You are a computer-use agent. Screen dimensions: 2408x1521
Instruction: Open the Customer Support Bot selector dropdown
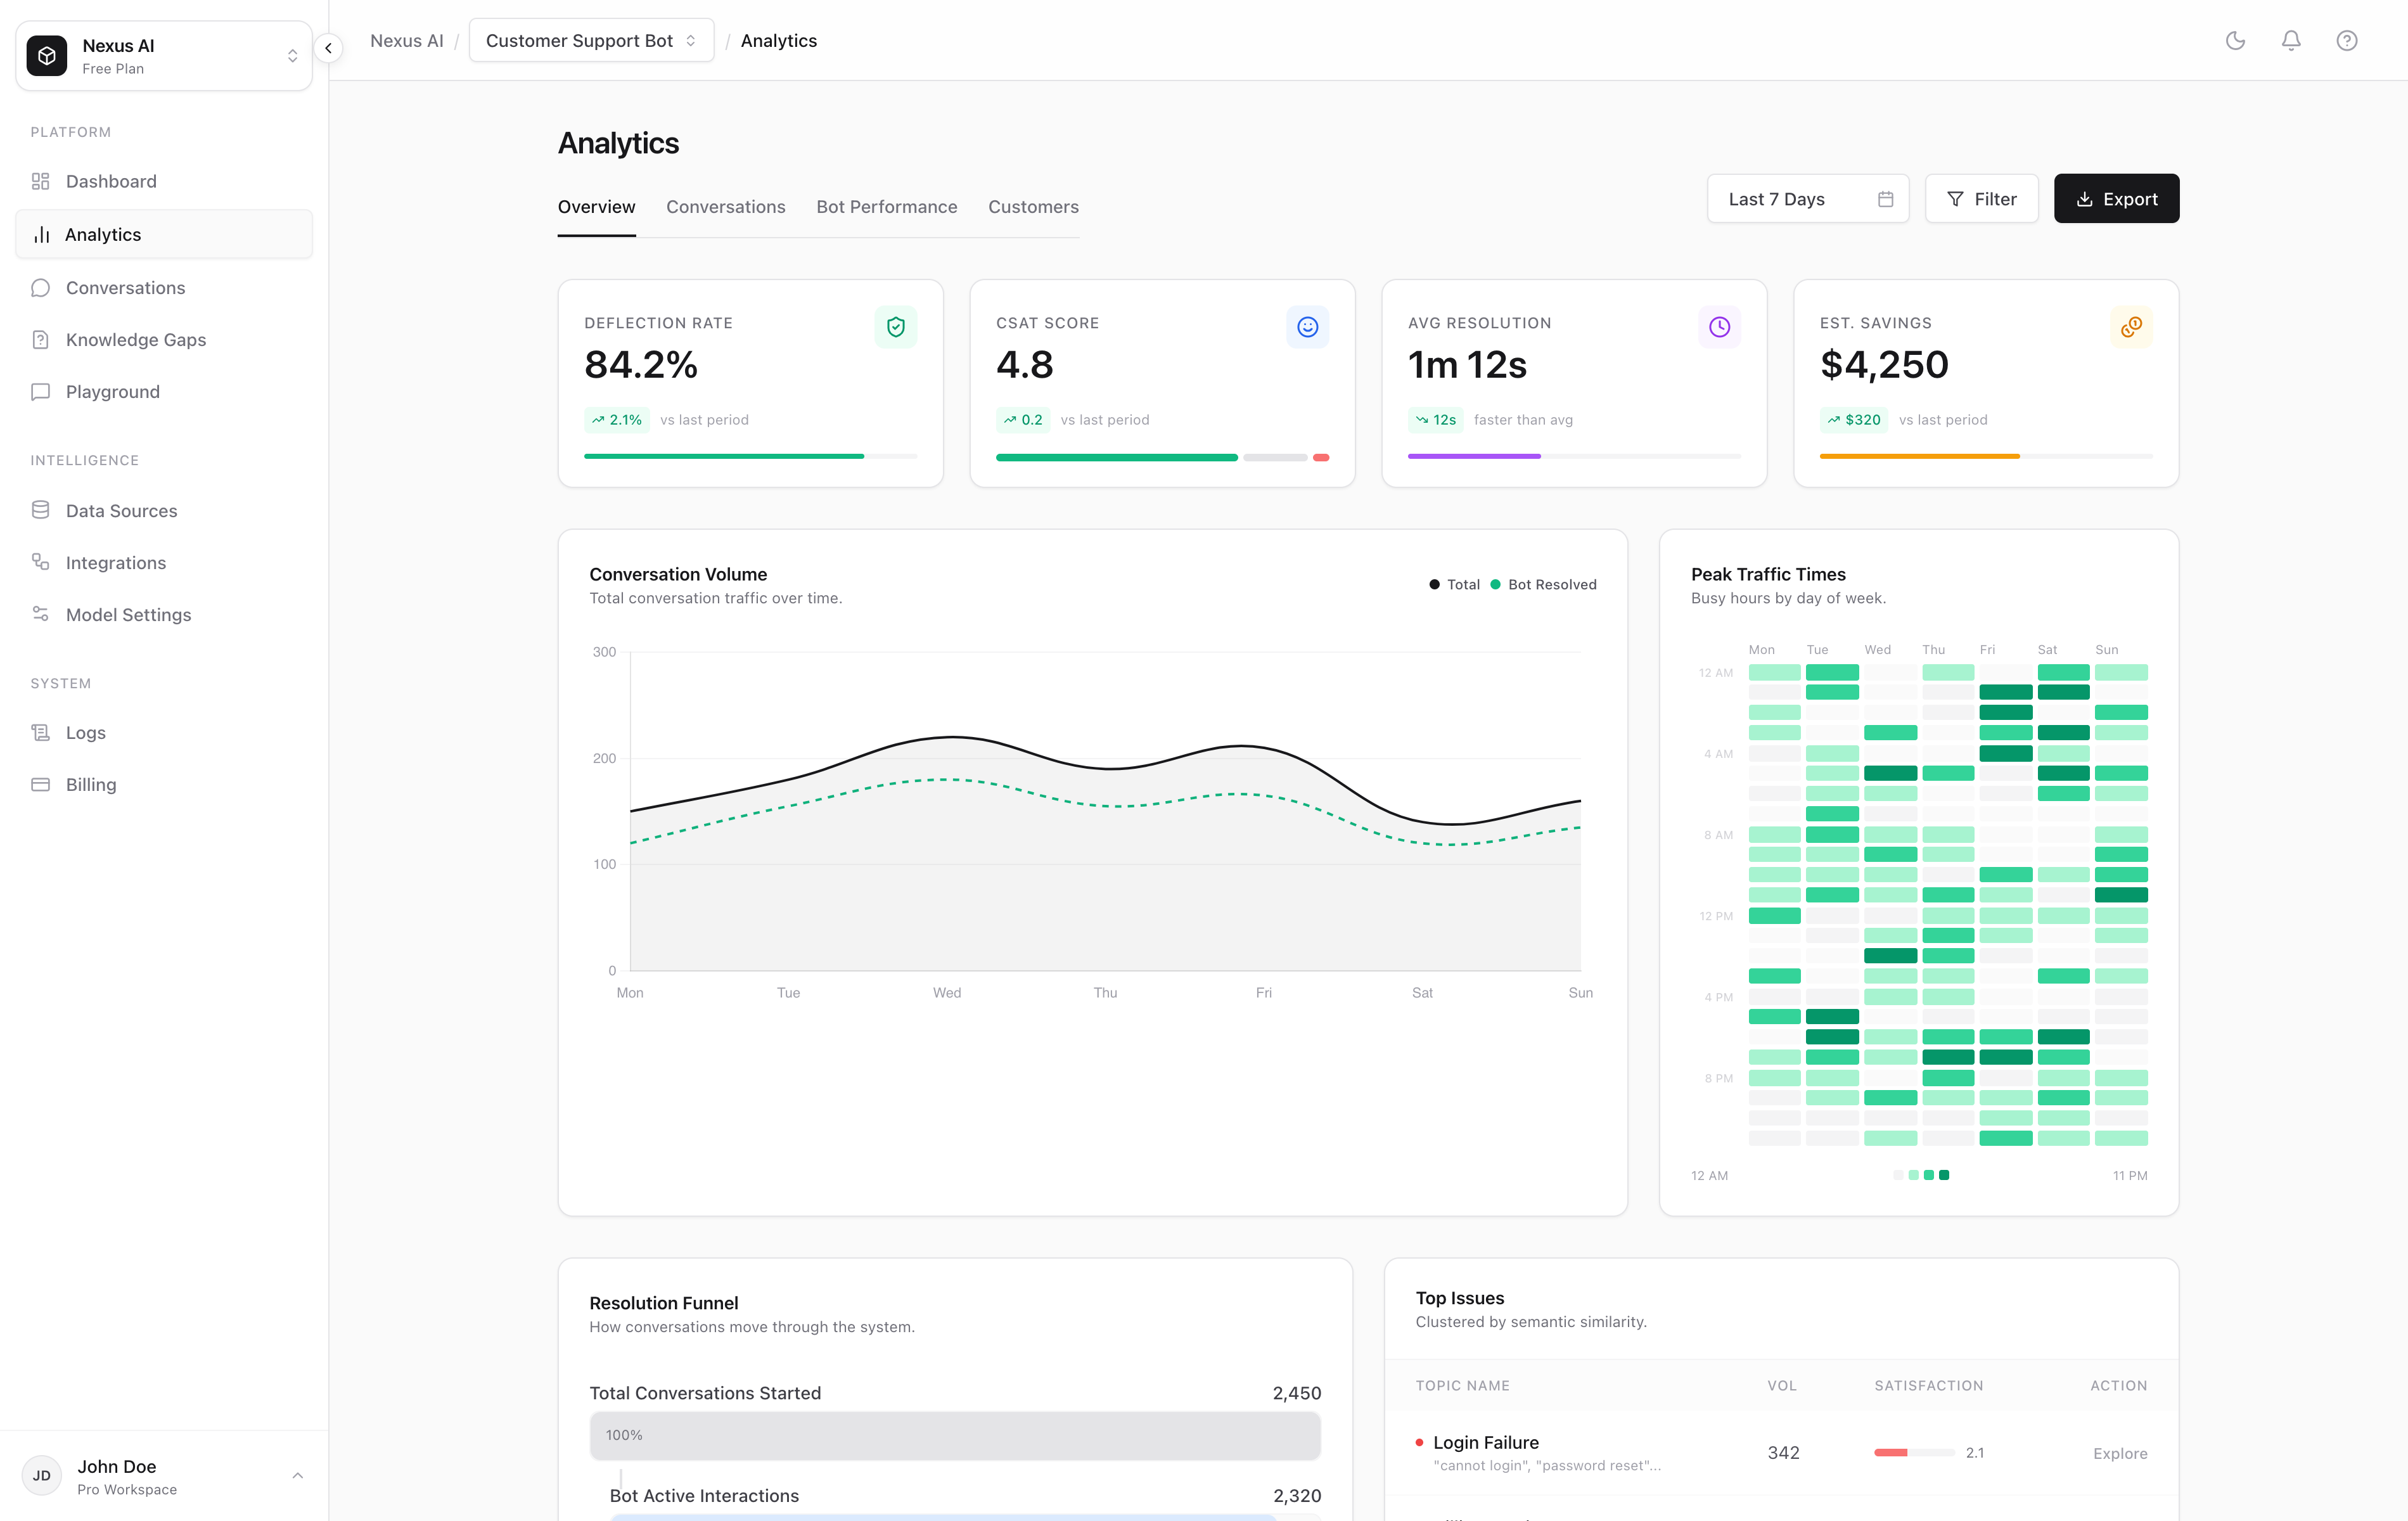click(591, 41)
